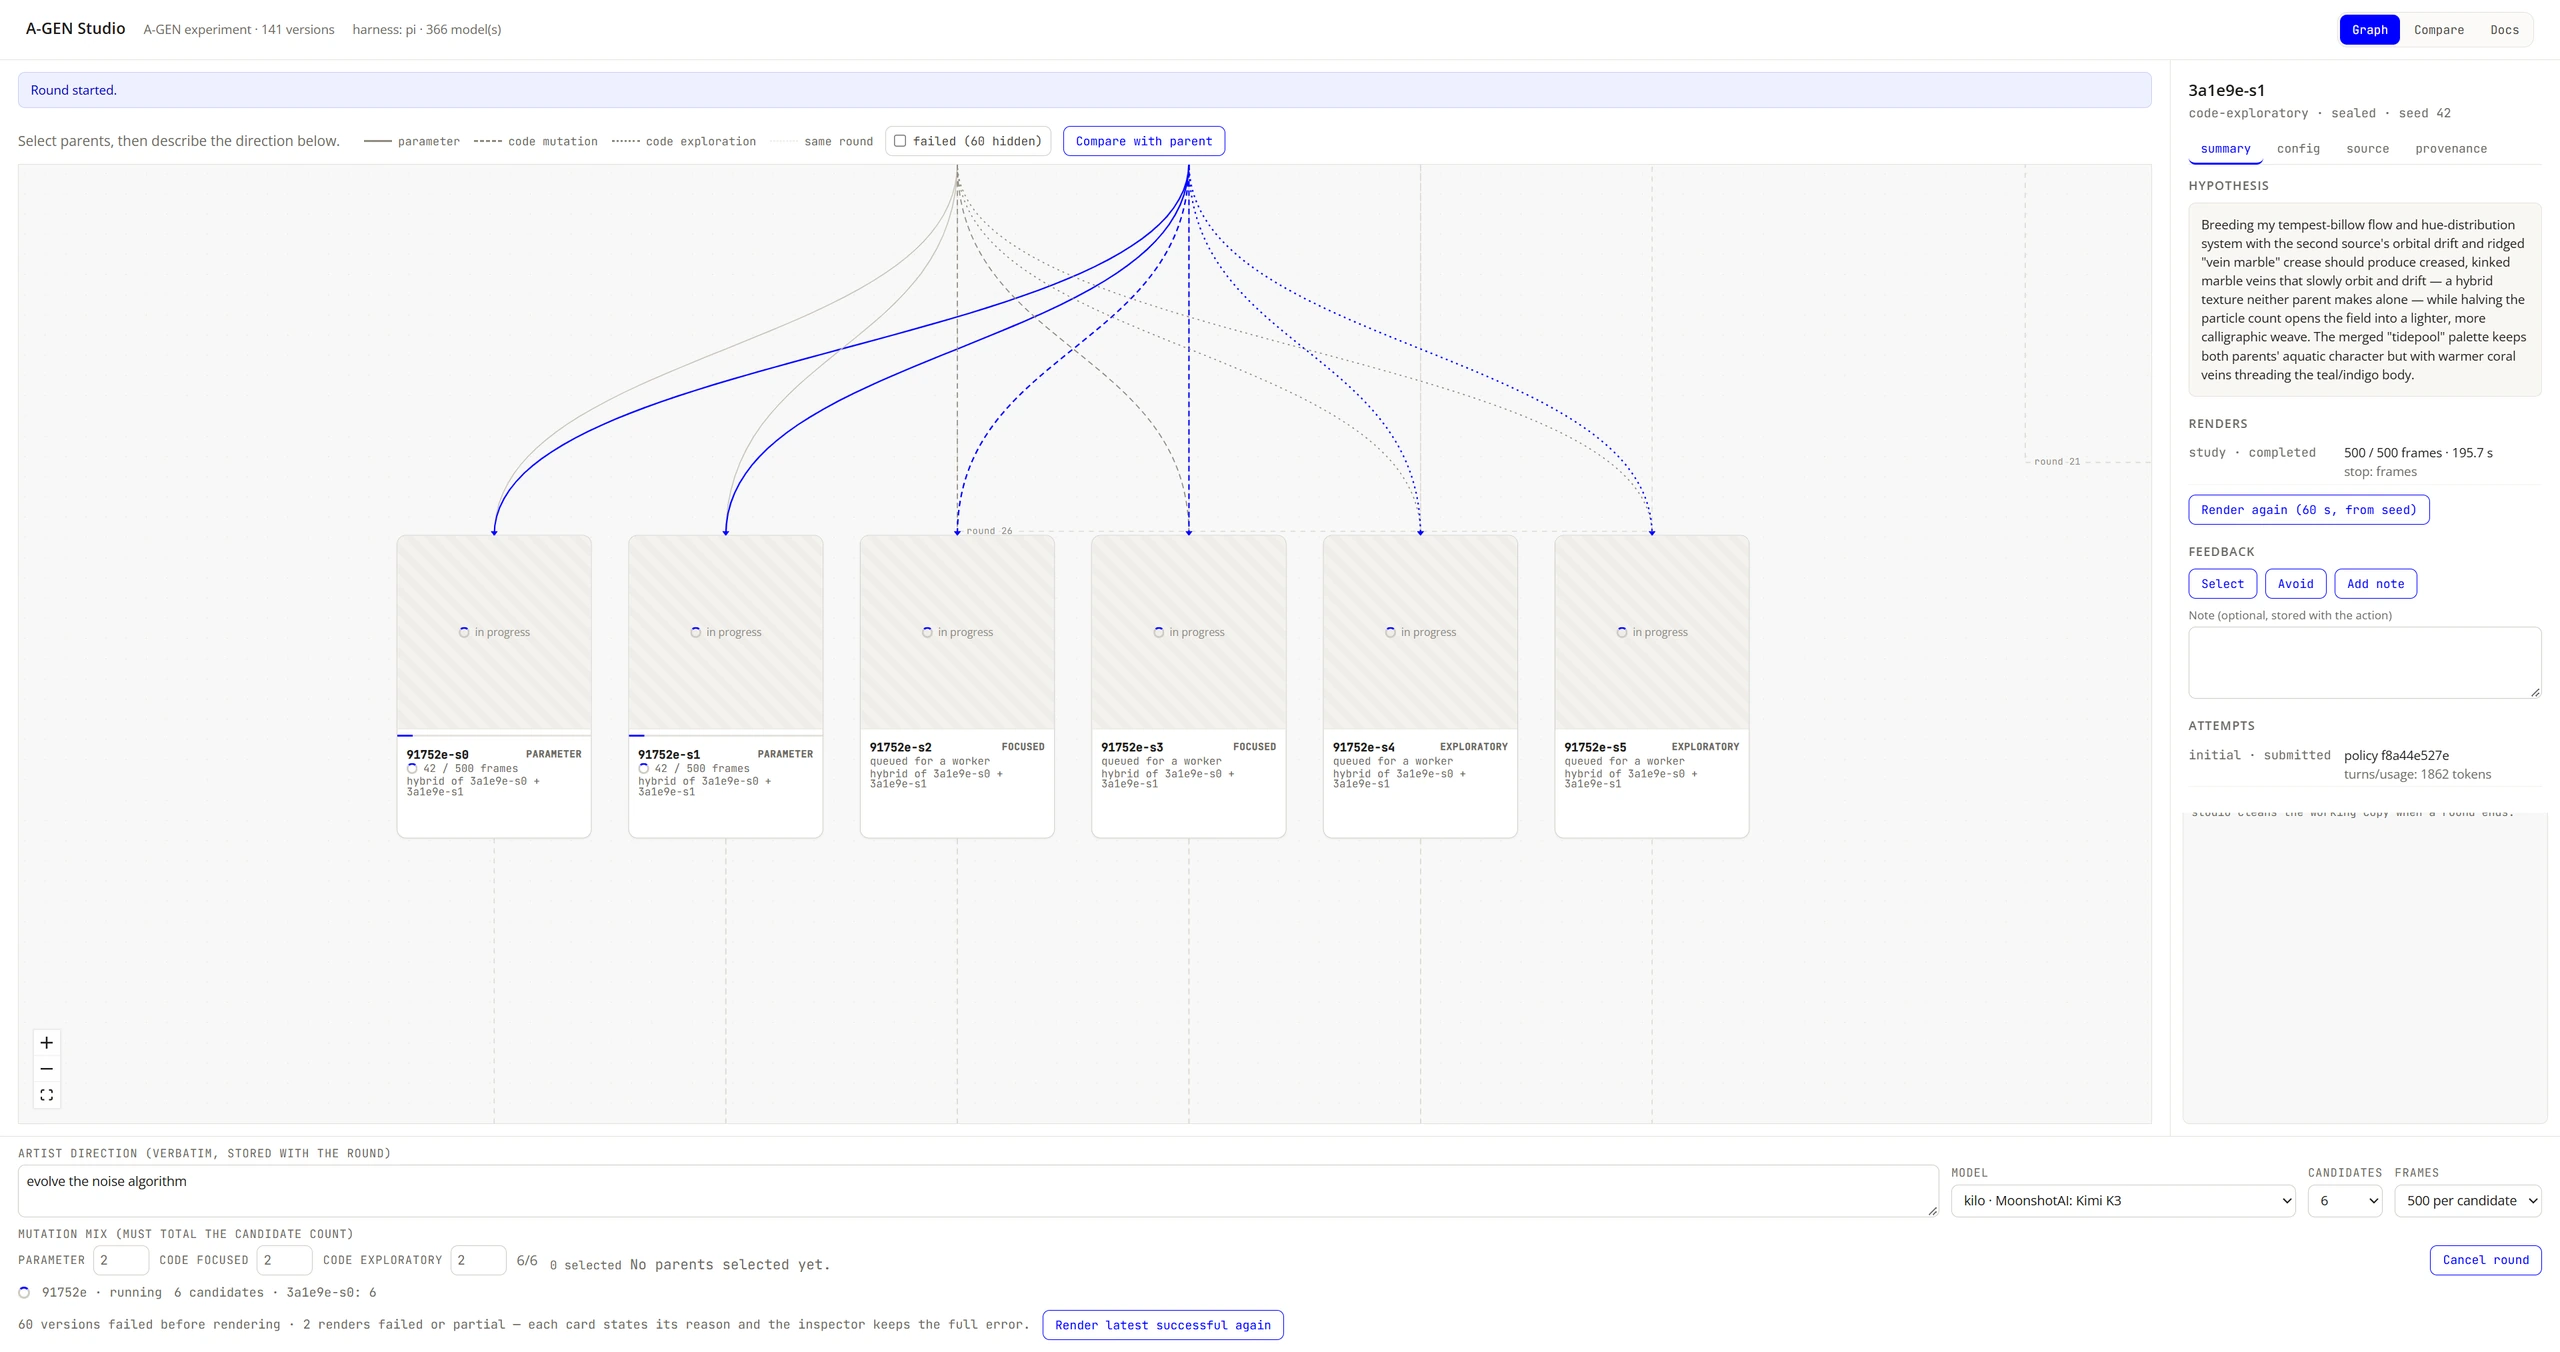The height and width of the screenshot is (1352, 2560).
Task: Fit graph to view icon
Action: tap(46, 1095)
